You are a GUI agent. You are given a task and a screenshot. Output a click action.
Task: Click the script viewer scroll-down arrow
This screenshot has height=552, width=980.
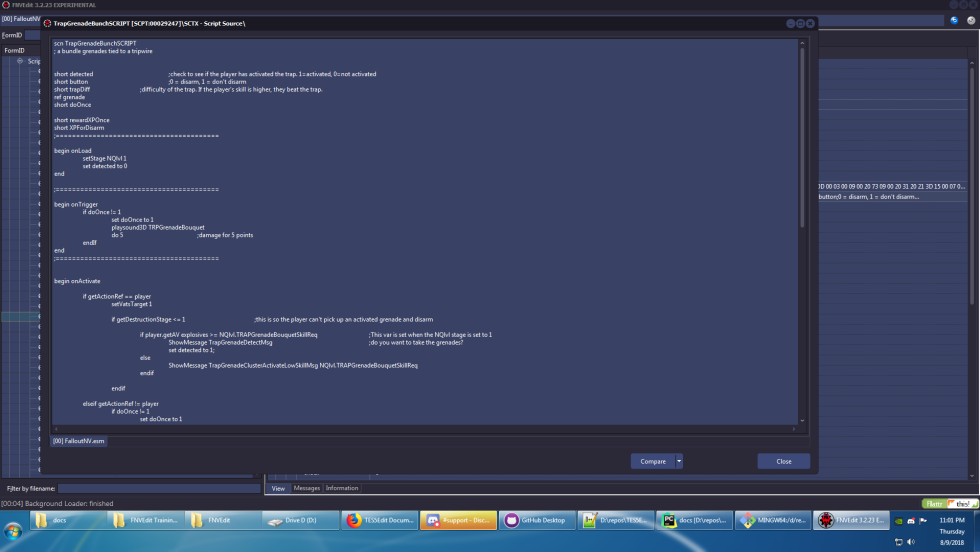pyautogui.click(x=802, y=421)
